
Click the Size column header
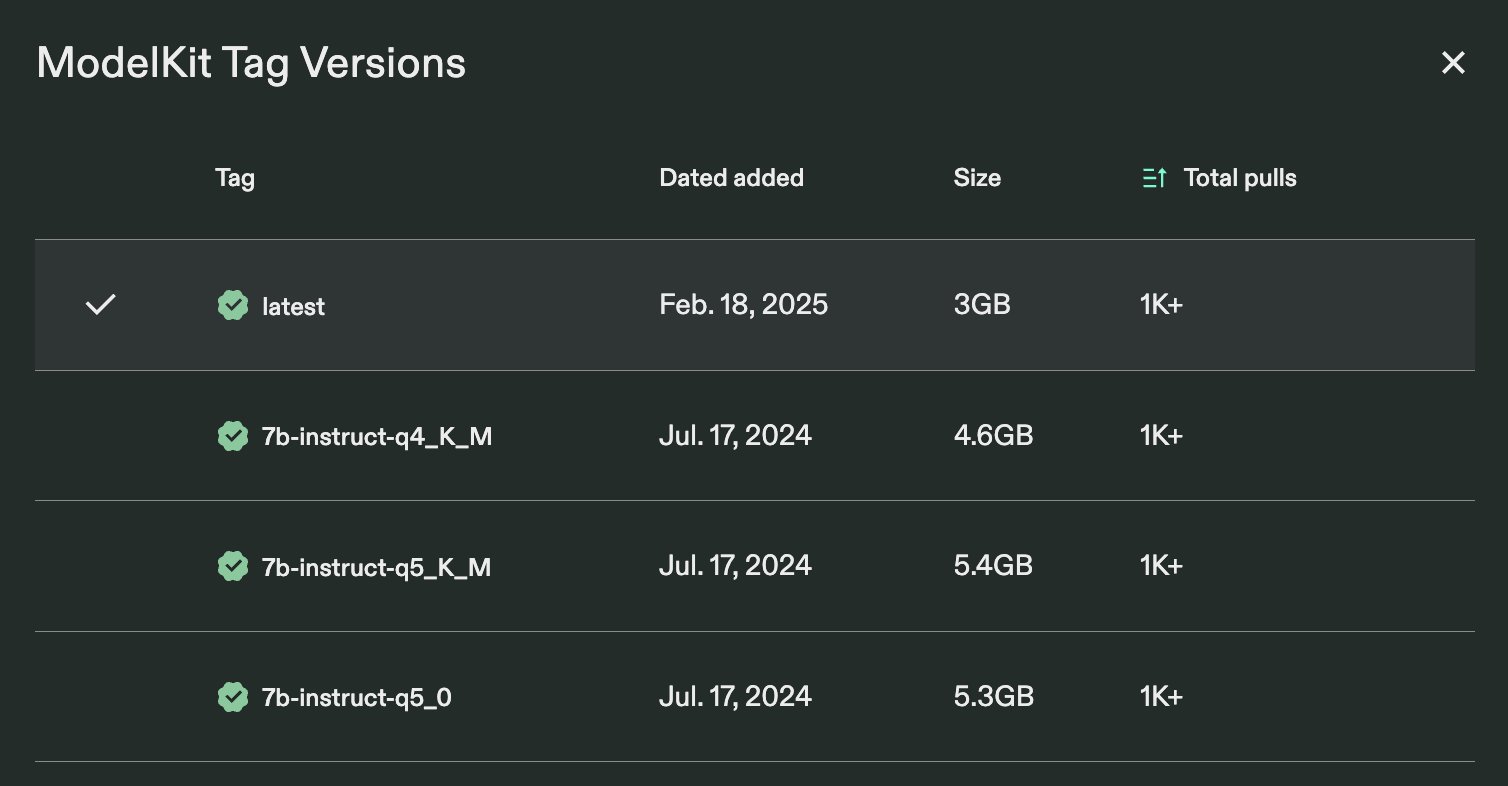click(x=977, y=177)
